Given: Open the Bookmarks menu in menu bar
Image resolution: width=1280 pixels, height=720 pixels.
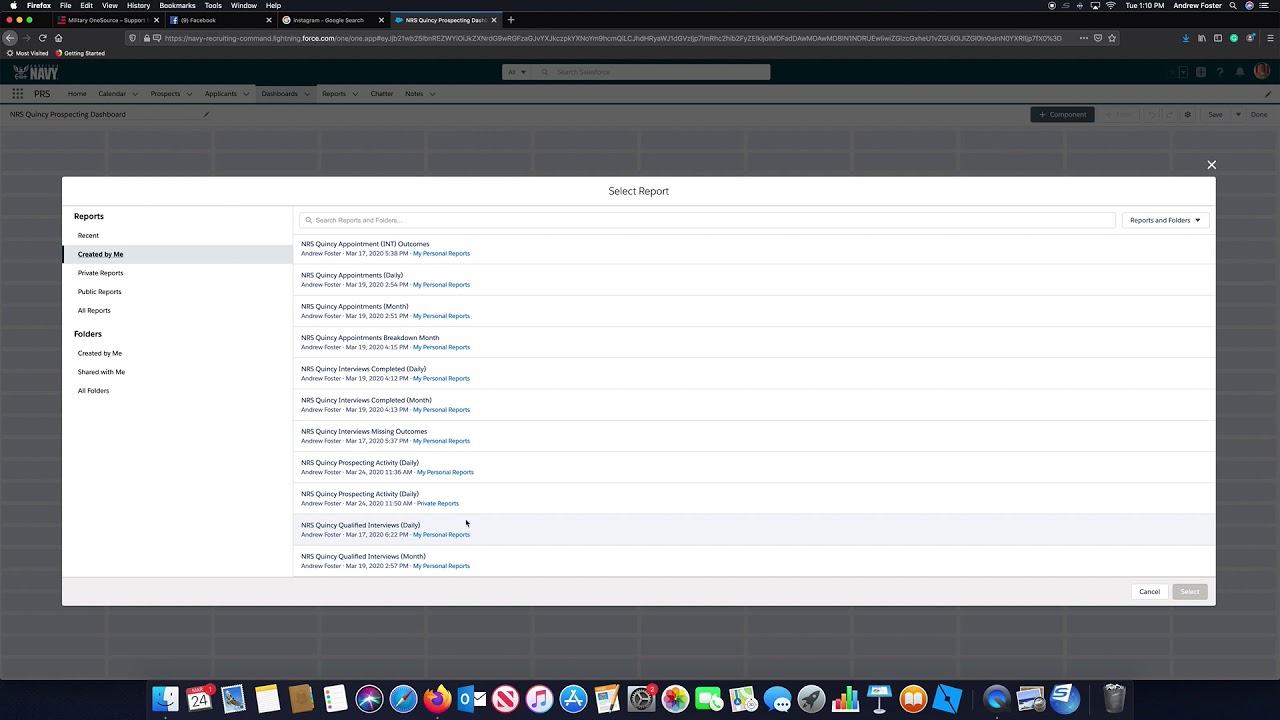Looking at the screenshot, I should [x=177, y=5].
